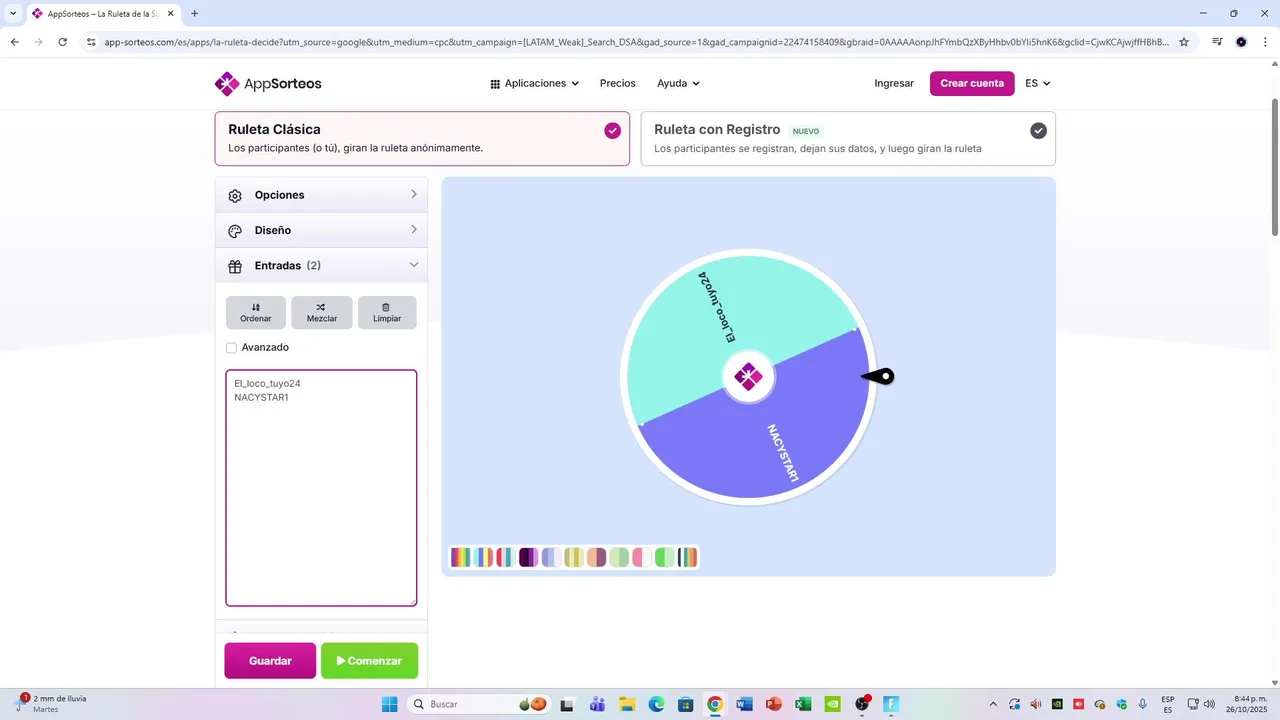
Task: Open the ES language selector
Action: (x=1038, y=84)
